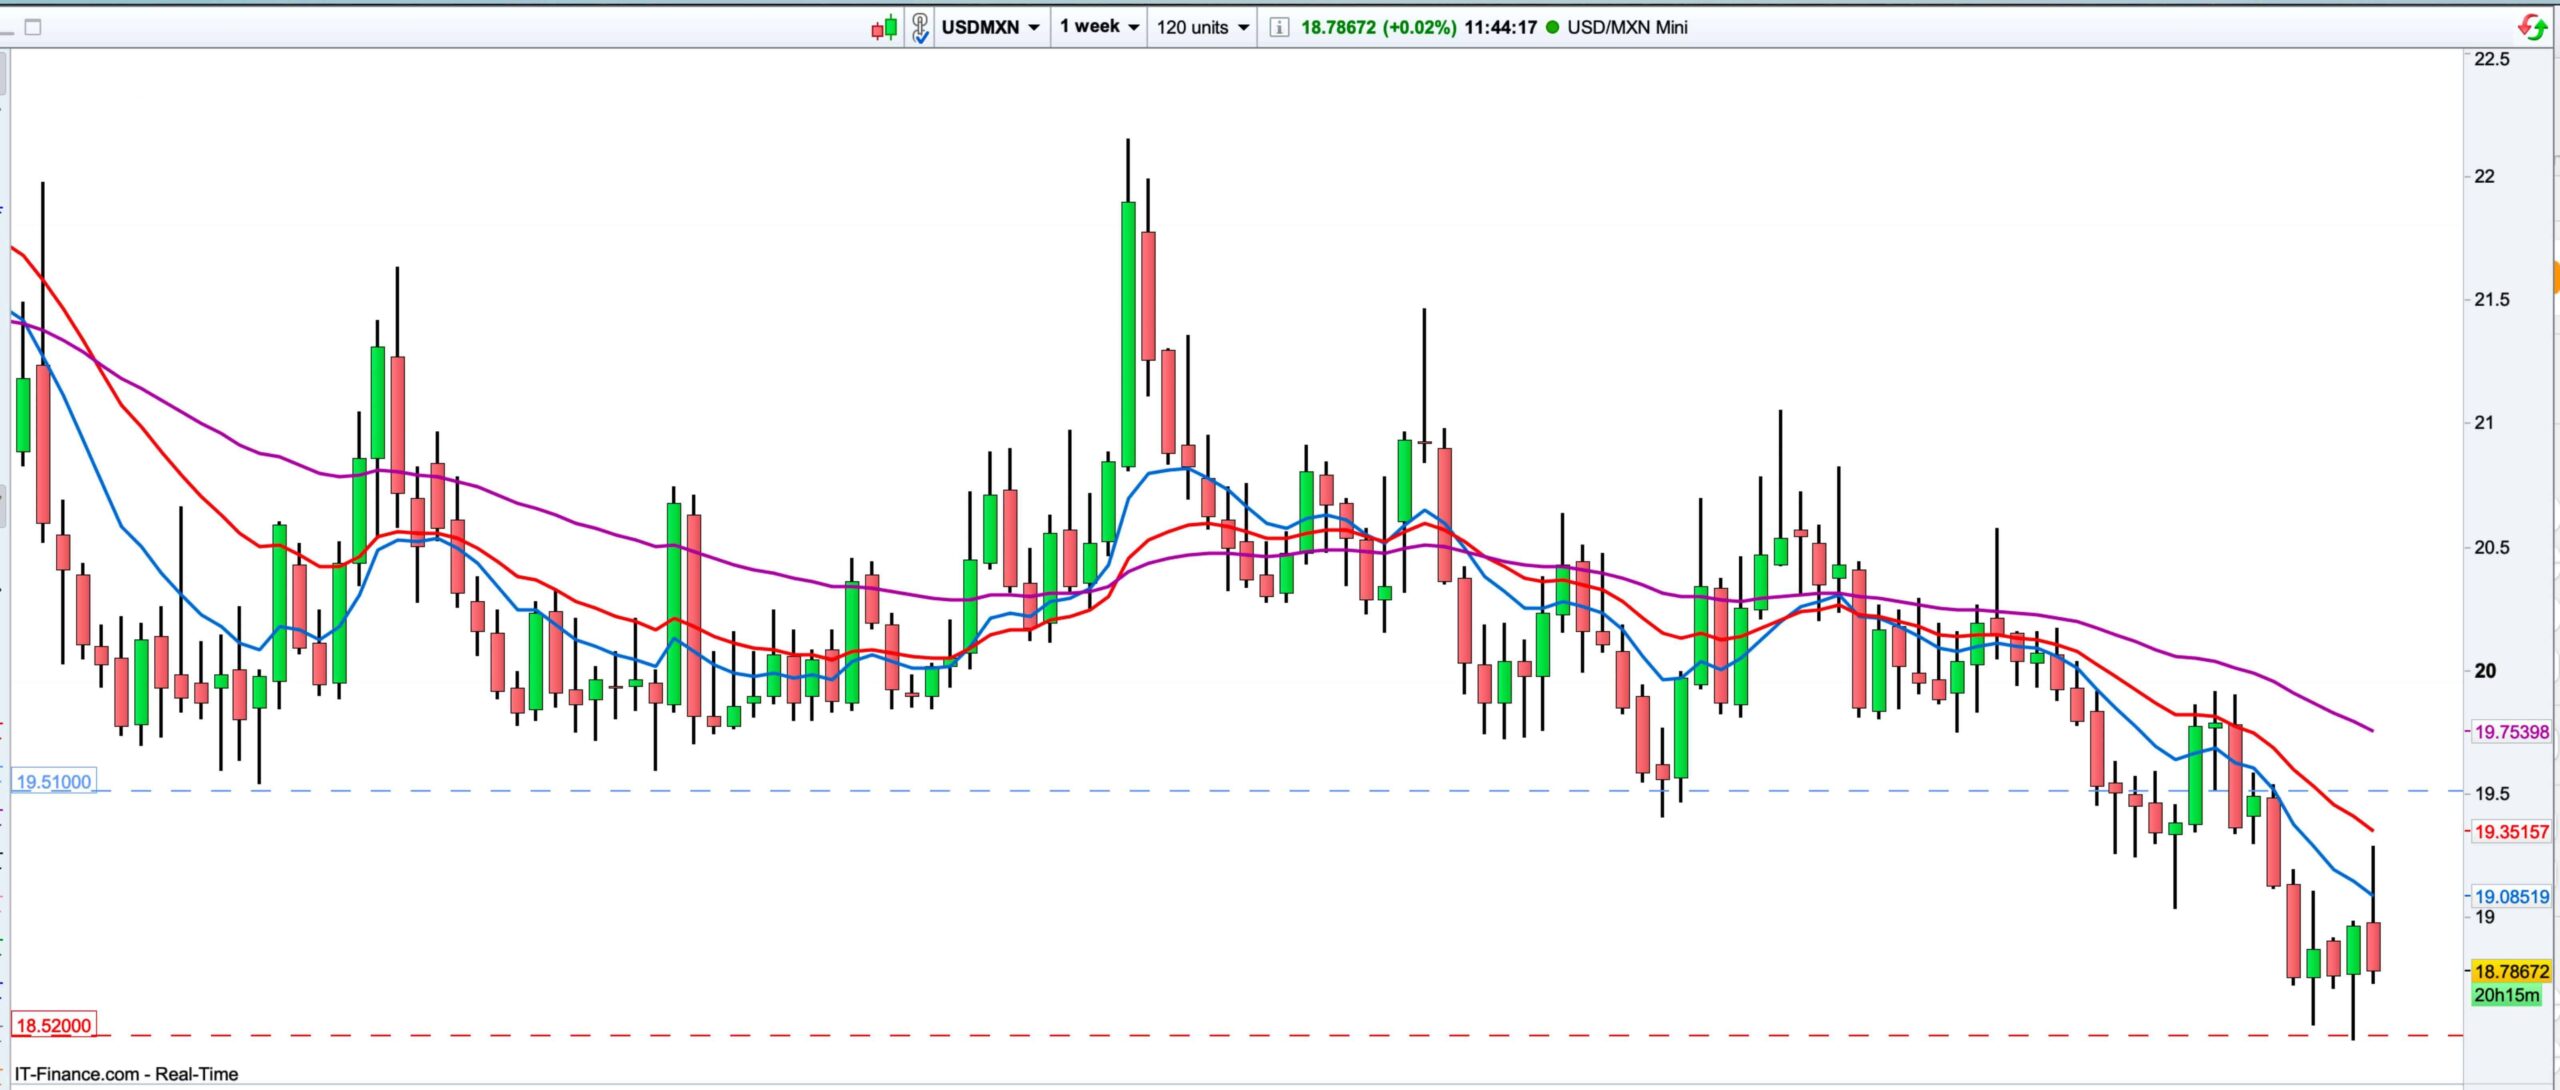2560x1090 pixels.
Task: Open the 1 week timeframe dropdown
Action: point(1099,27)
